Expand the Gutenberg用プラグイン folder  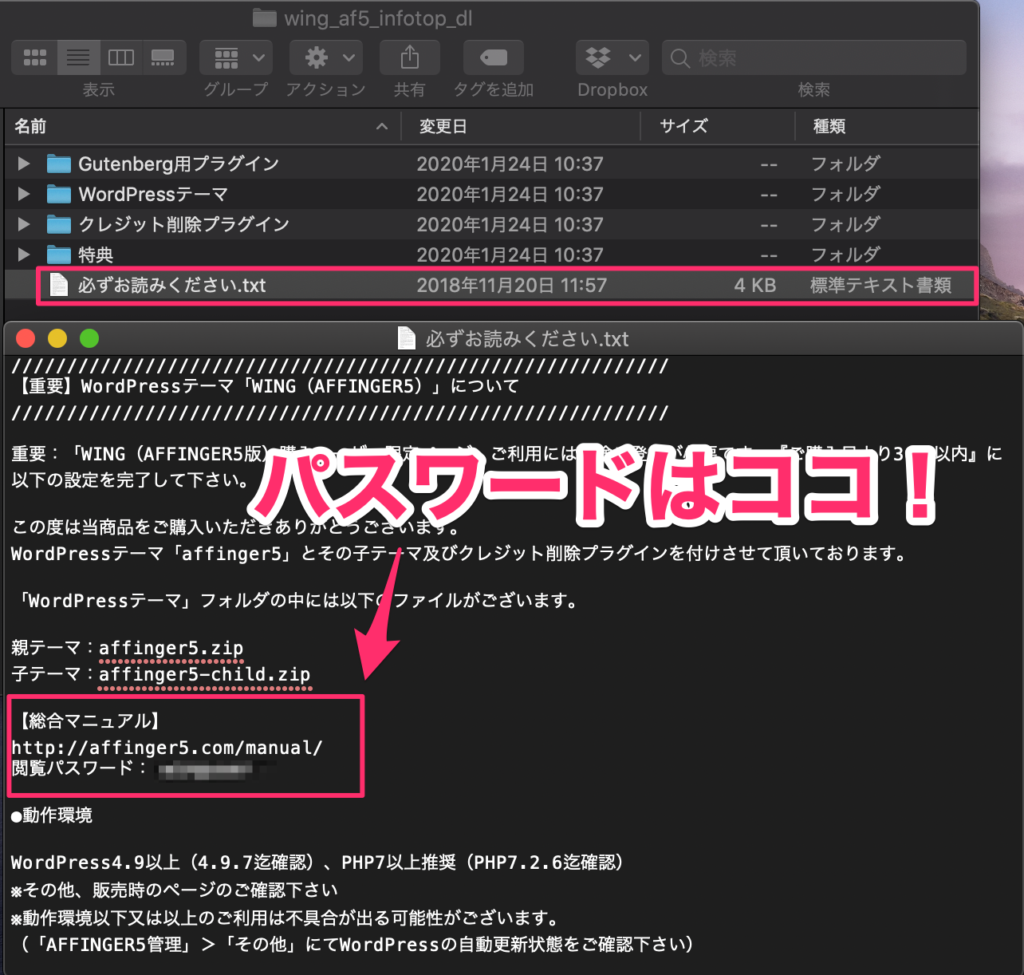[24, 163]
